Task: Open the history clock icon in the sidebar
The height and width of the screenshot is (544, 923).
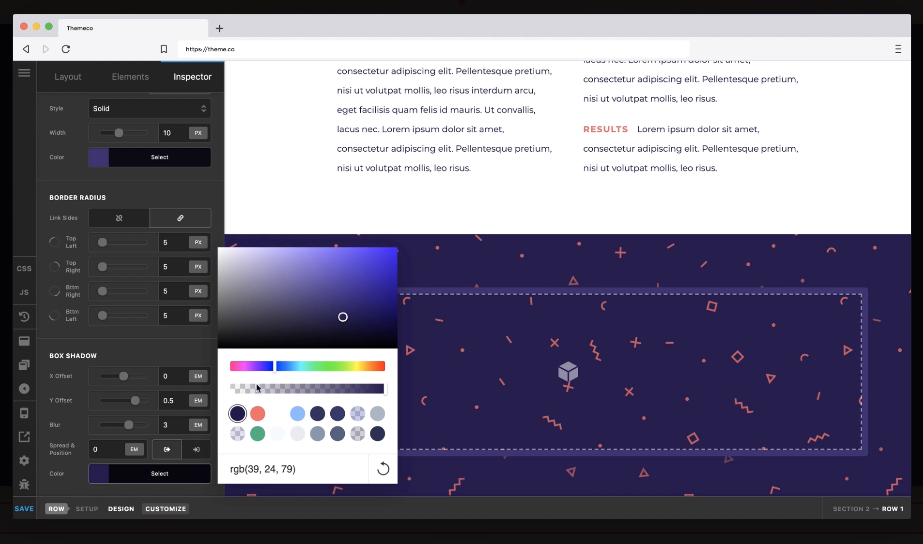Action: coord(24,317)
